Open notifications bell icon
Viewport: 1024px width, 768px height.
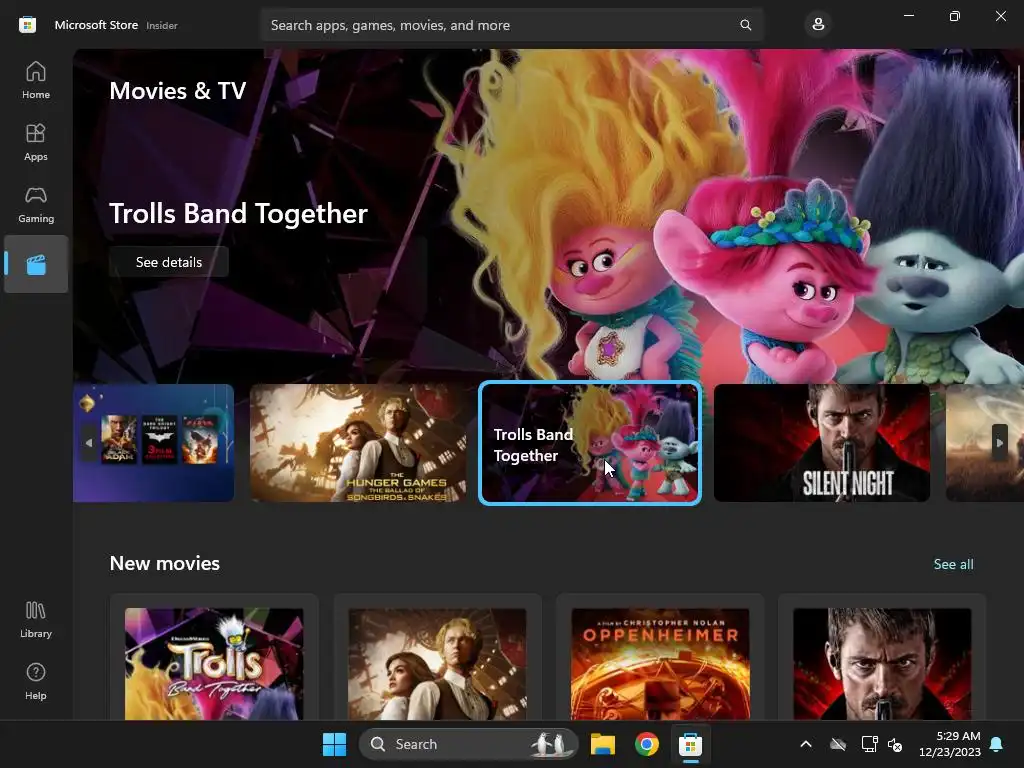tap(997, 744)
